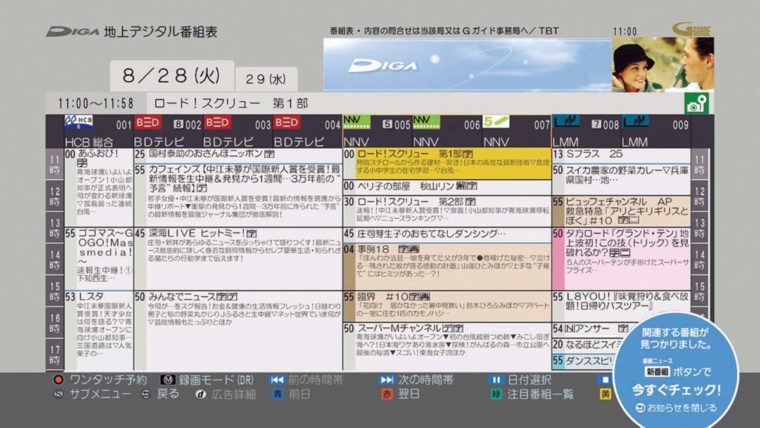The height and width of the screenshot is (428, 760).
Task: Select the BD logo for channel 002
Action: pos(148,123)
